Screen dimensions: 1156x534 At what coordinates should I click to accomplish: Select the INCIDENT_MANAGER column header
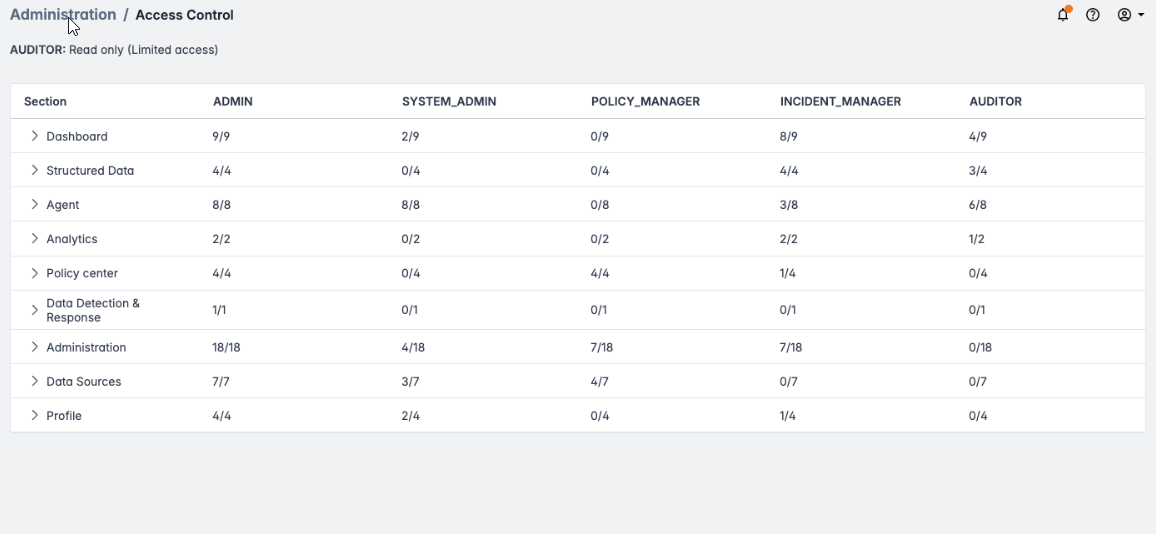coord(840,101)
